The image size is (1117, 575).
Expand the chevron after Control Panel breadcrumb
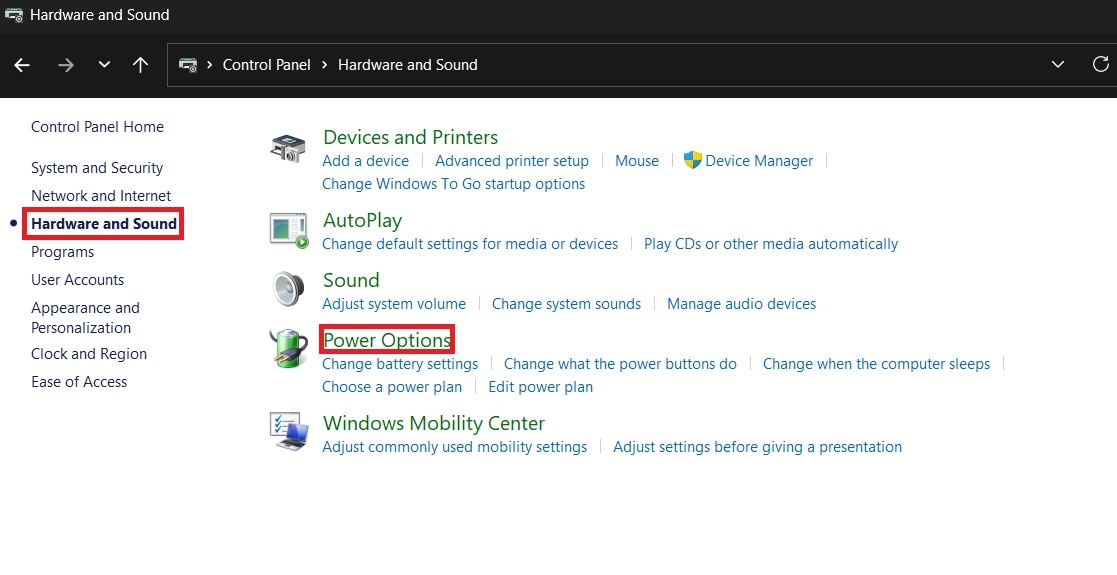pyautogui.click(x=324, y=65)
